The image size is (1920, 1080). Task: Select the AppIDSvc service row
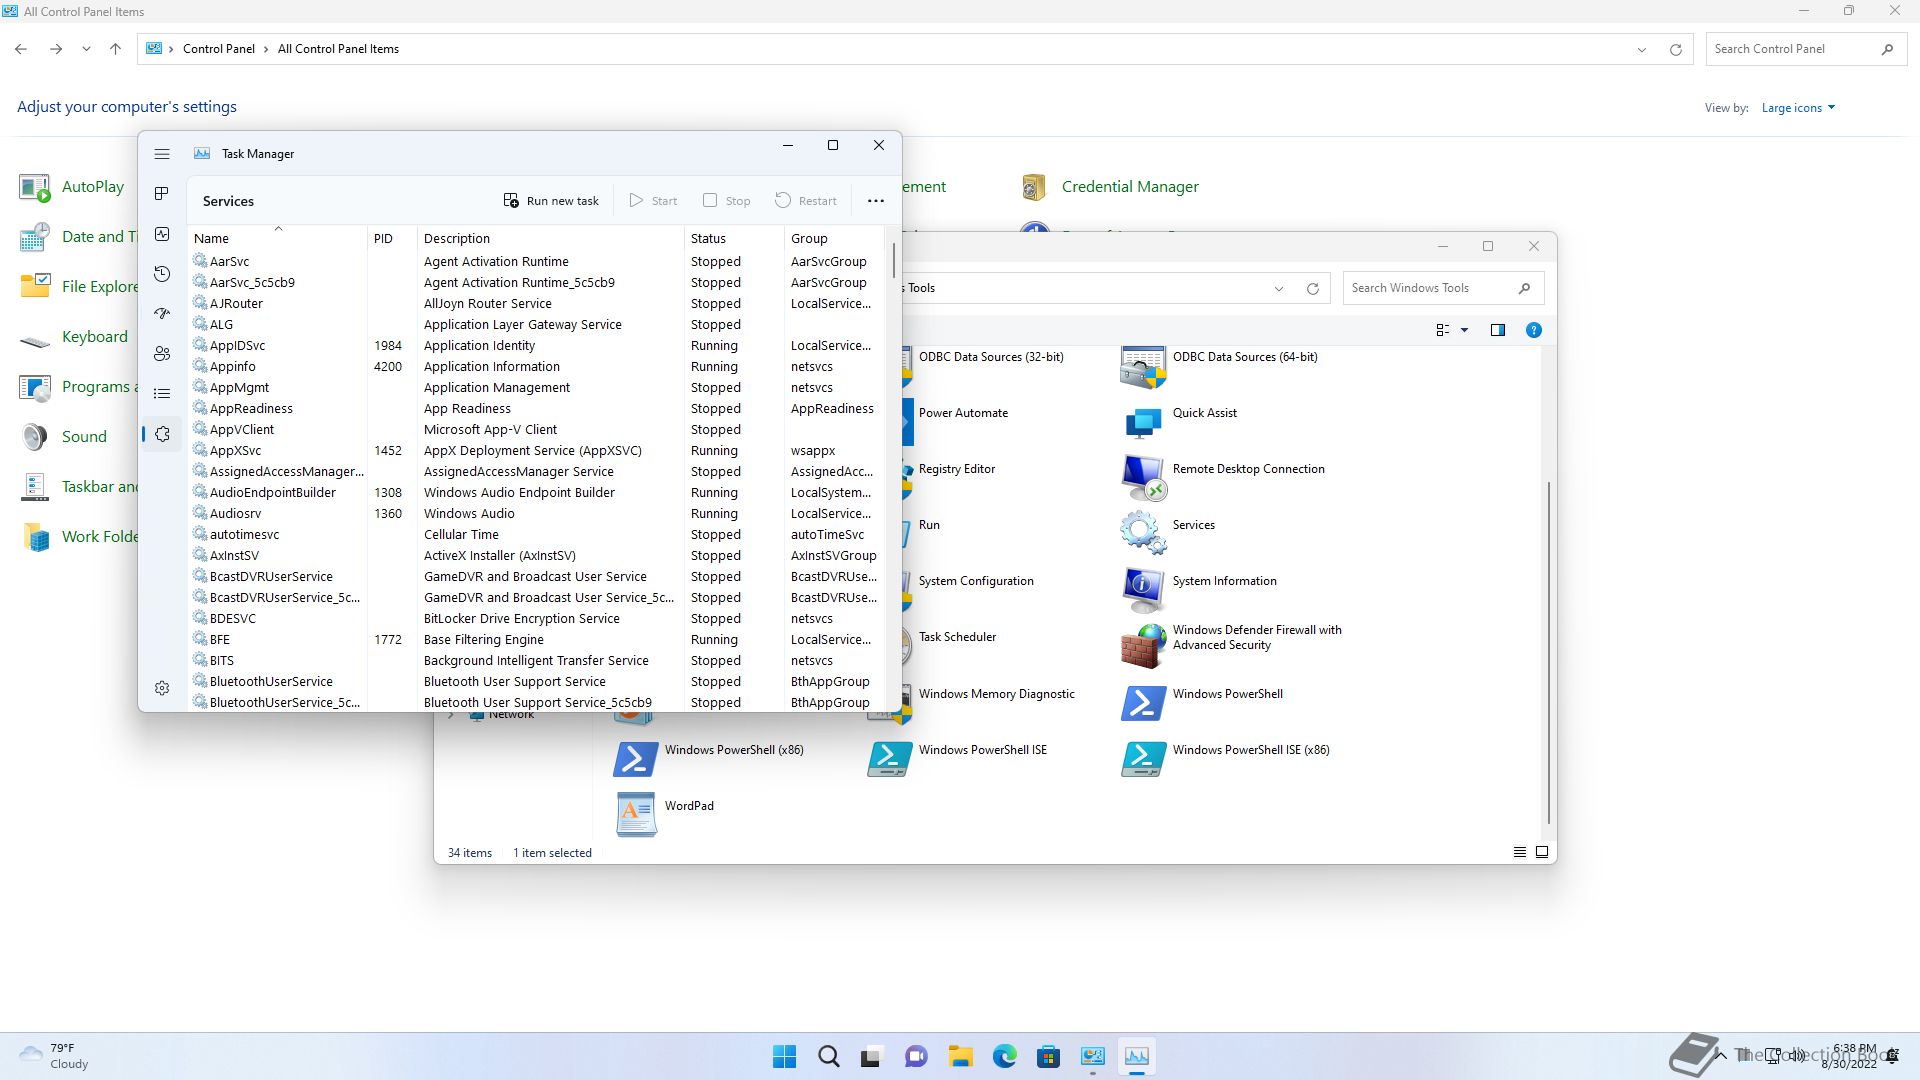pyautogui.click(x=537, y=346)
